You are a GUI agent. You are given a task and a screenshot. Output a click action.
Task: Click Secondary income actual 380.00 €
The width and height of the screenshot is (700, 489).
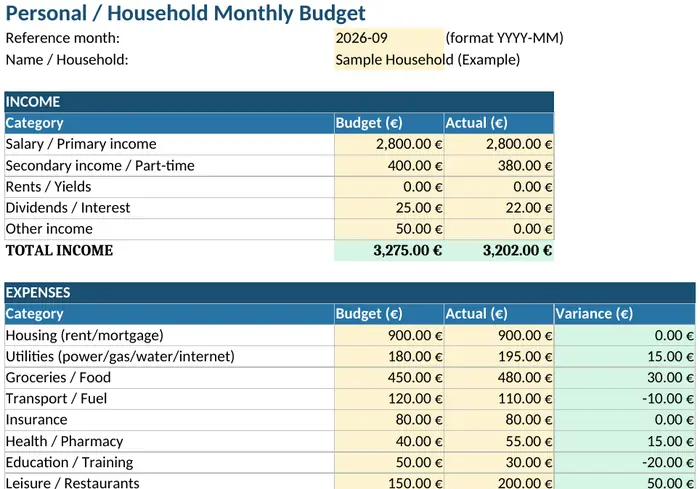[x=499, y=166]
